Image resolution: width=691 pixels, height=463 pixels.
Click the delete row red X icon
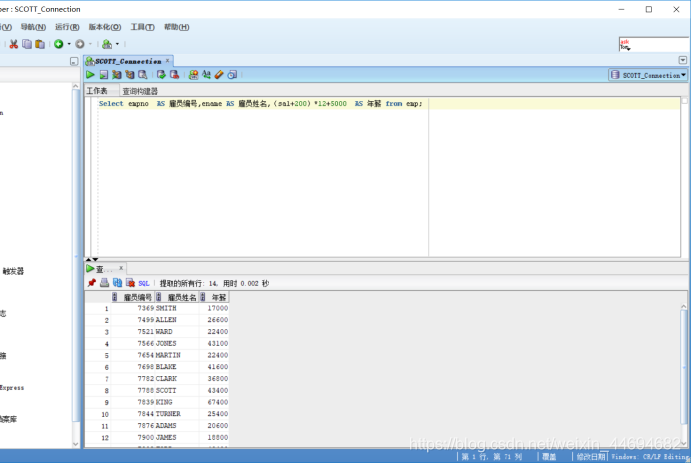coord(130,283)
